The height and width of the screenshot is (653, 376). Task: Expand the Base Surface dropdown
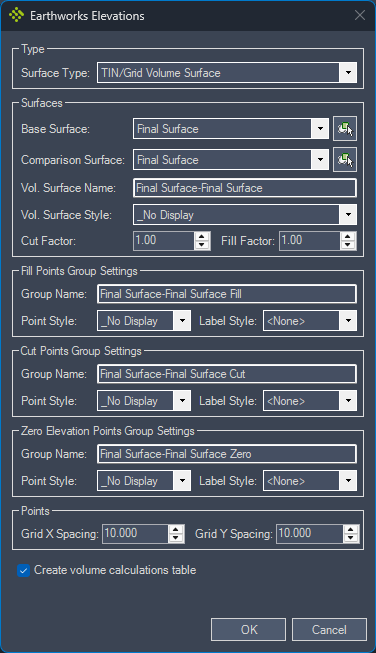320,129
